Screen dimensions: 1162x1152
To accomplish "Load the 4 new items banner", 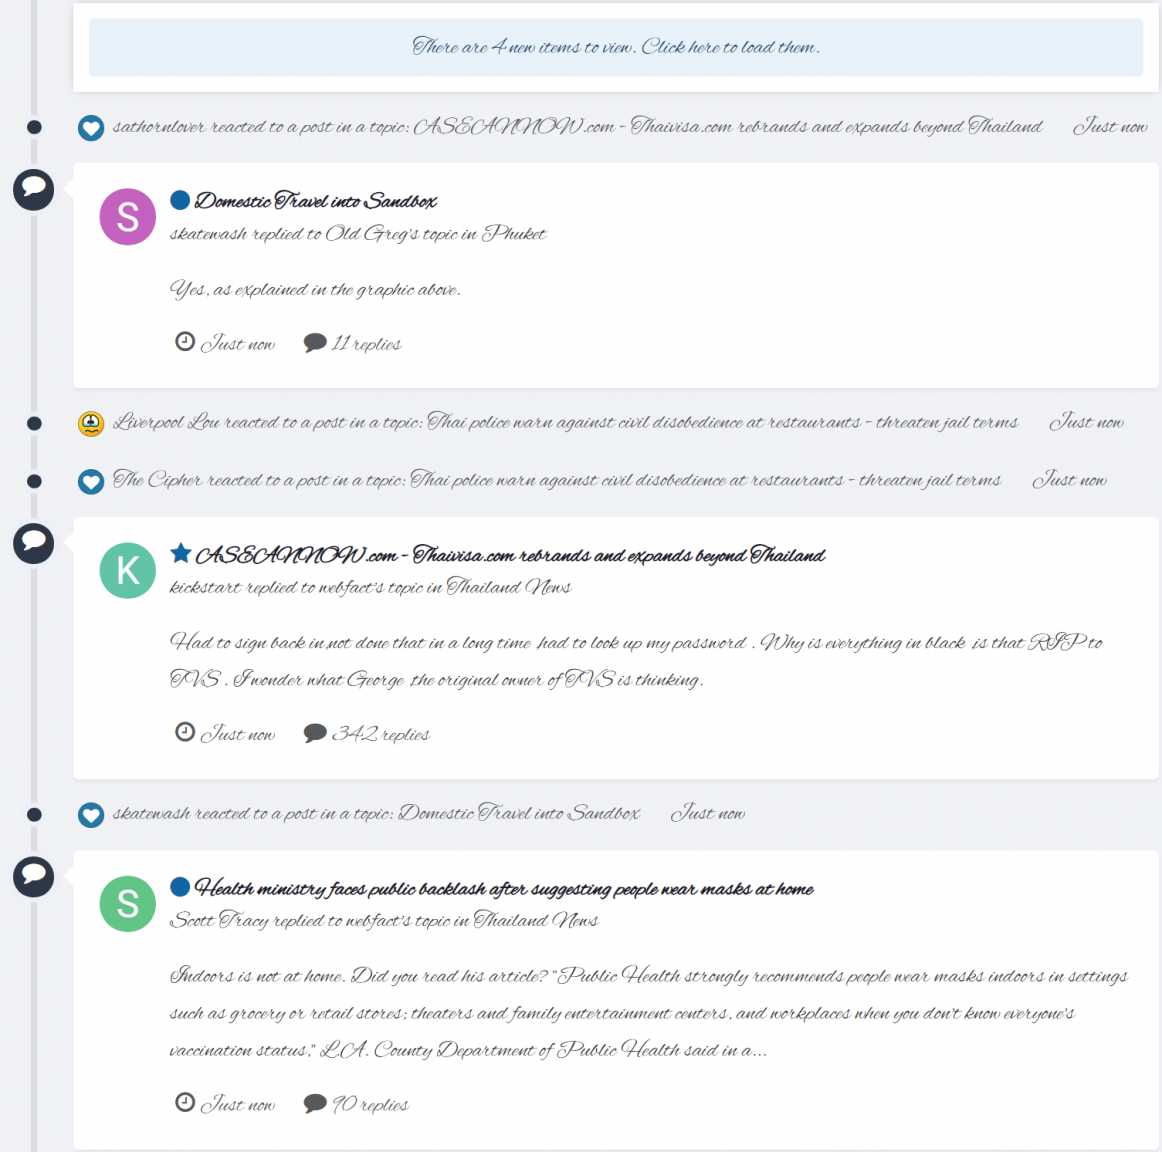I will coord(615,47).
